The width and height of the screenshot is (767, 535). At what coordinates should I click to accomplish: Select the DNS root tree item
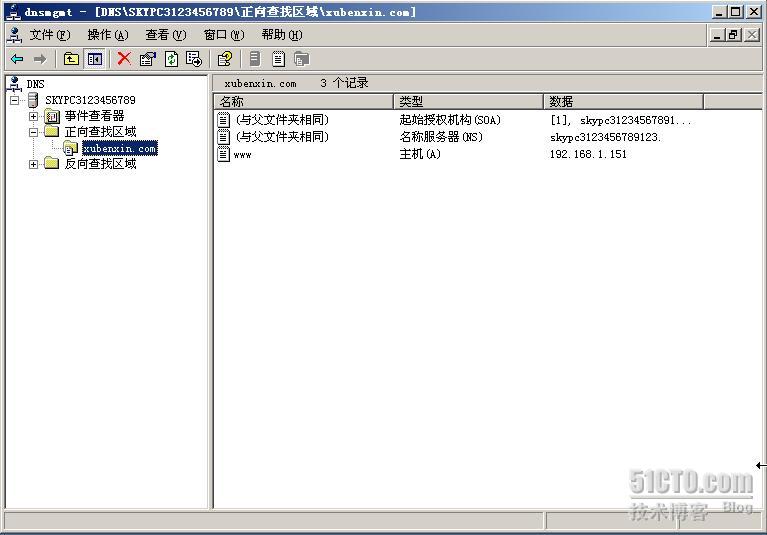(35, 84)
